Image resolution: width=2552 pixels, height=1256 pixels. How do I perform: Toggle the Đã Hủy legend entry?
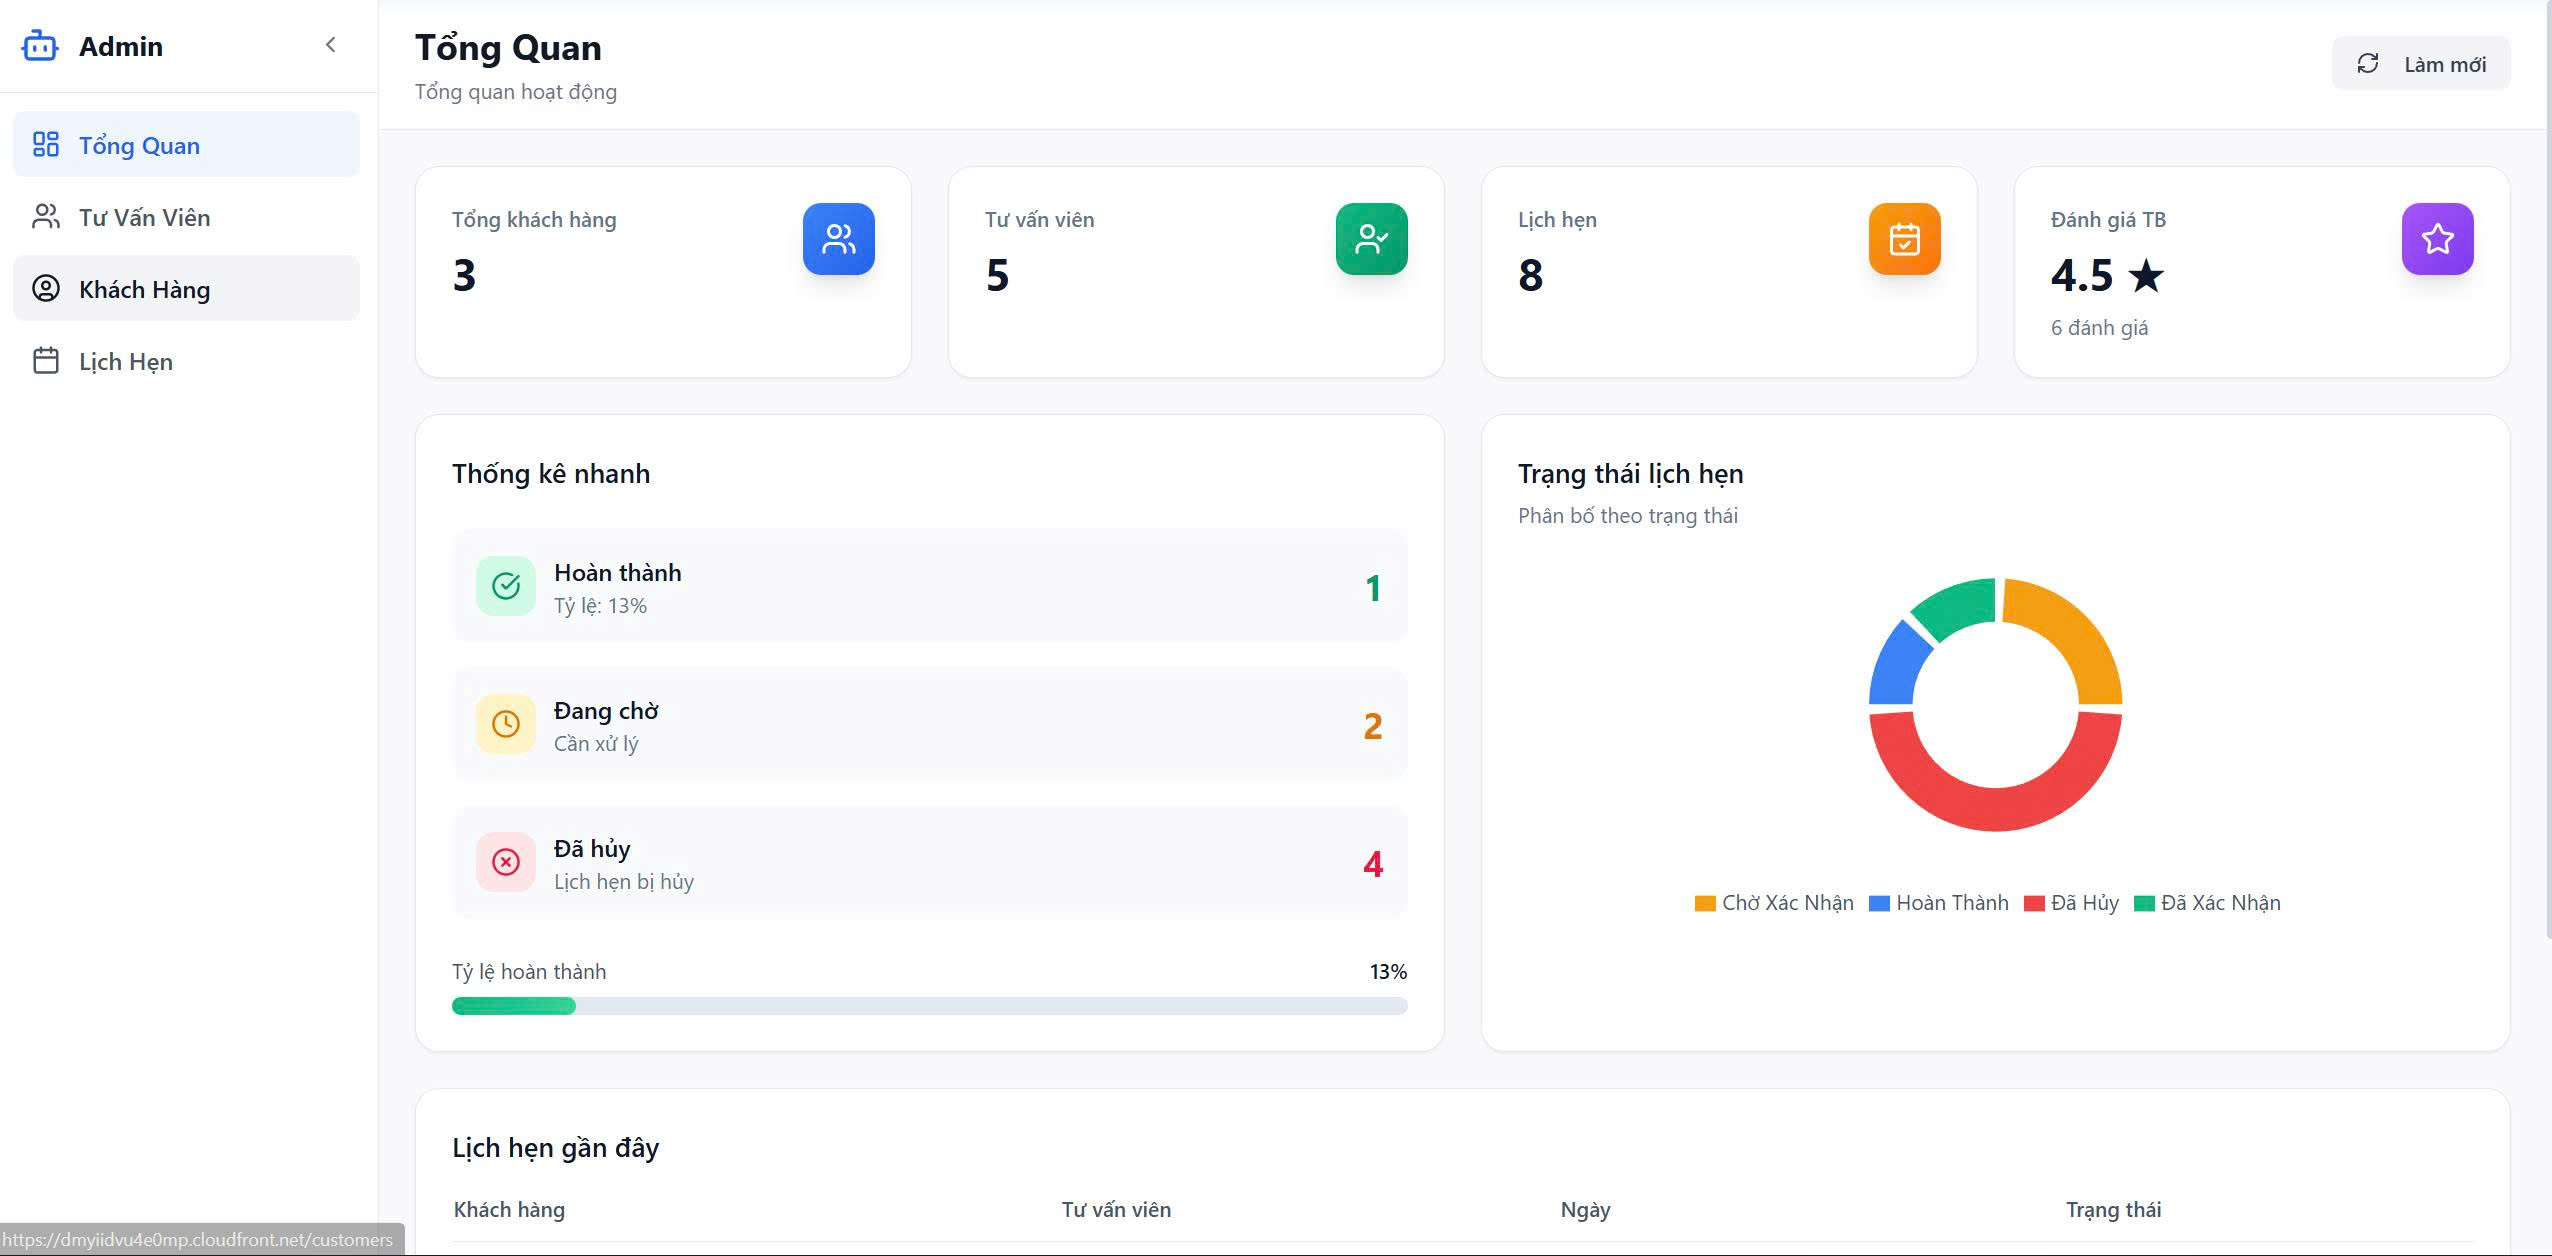[x=2070, y=903]
